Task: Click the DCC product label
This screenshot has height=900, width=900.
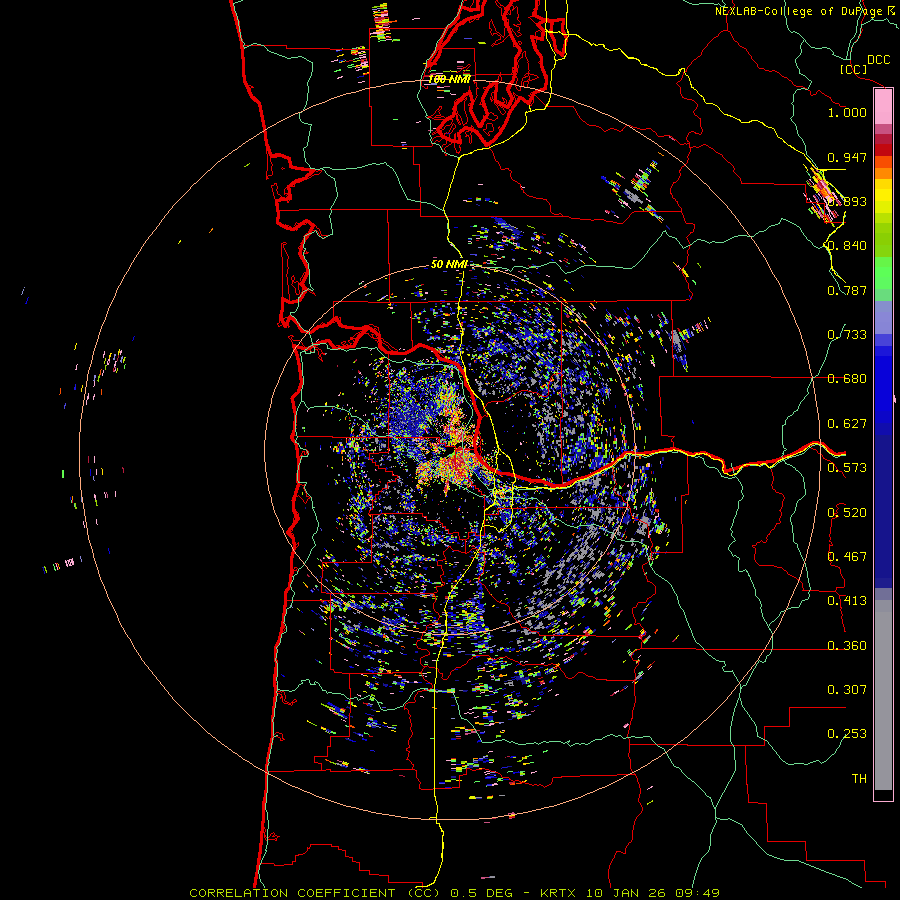Action: [x=878, y=60]
